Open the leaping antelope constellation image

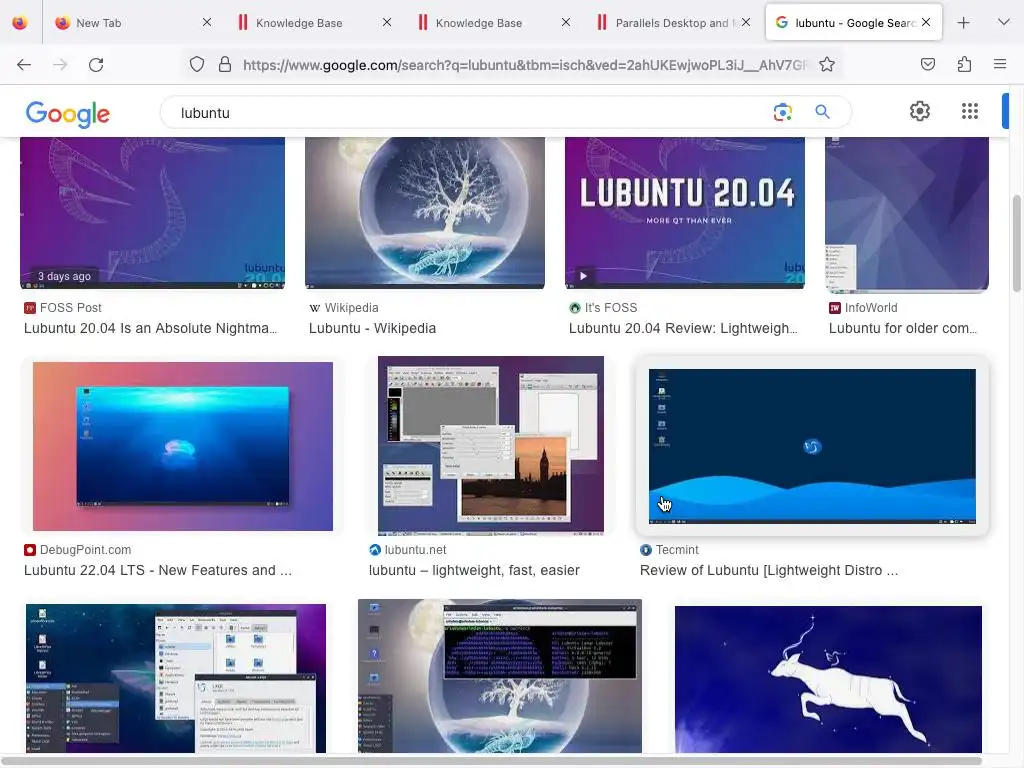click(828, 679)
